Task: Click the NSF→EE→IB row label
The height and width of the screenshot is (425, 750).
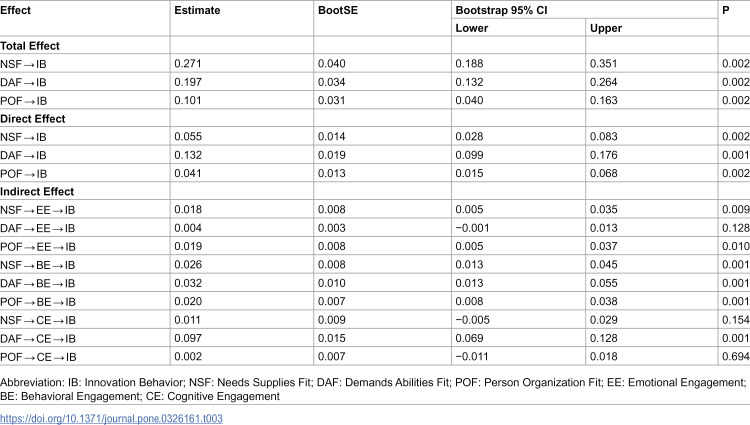Action: pos(38,210)
